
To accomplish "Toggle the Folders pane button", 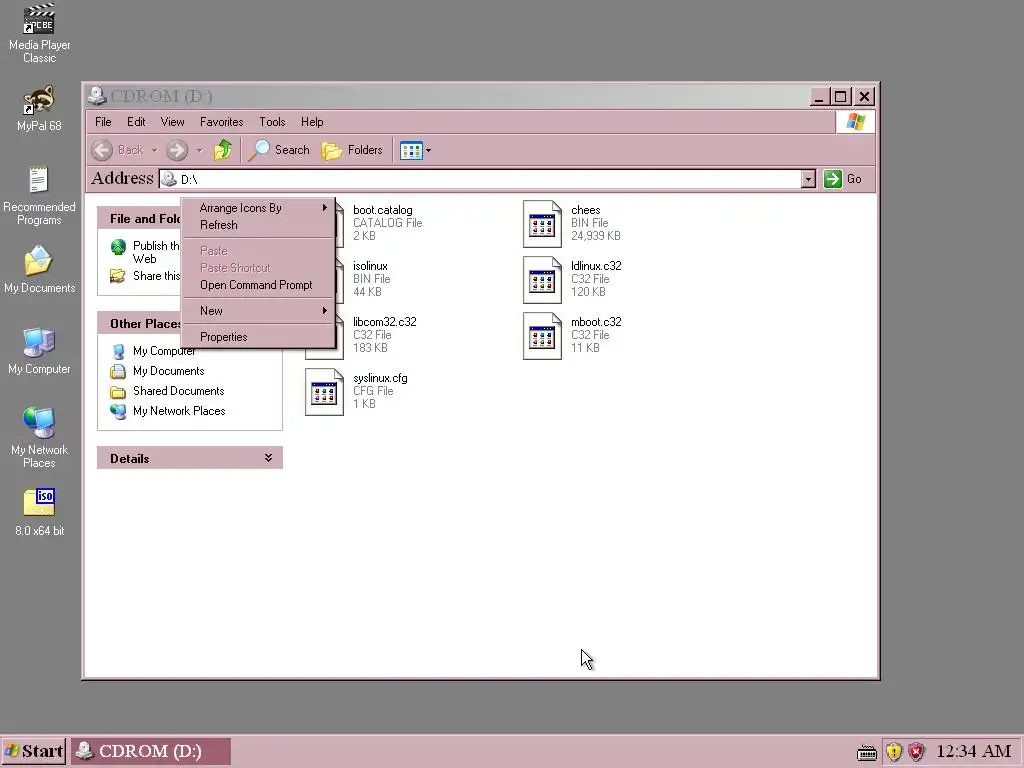I will point(352,150).
